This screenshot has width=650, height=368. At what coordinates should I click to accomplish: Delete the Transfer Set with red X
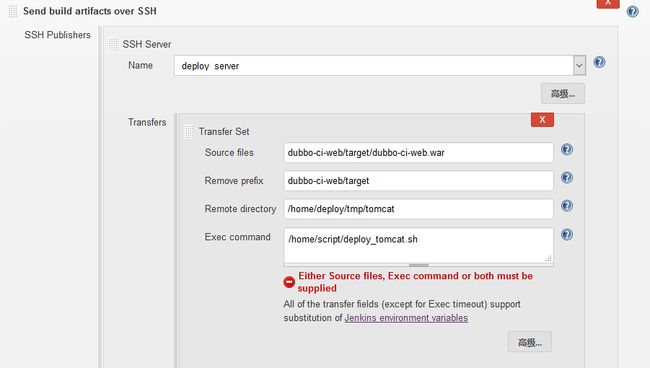[x=542, y=120]
